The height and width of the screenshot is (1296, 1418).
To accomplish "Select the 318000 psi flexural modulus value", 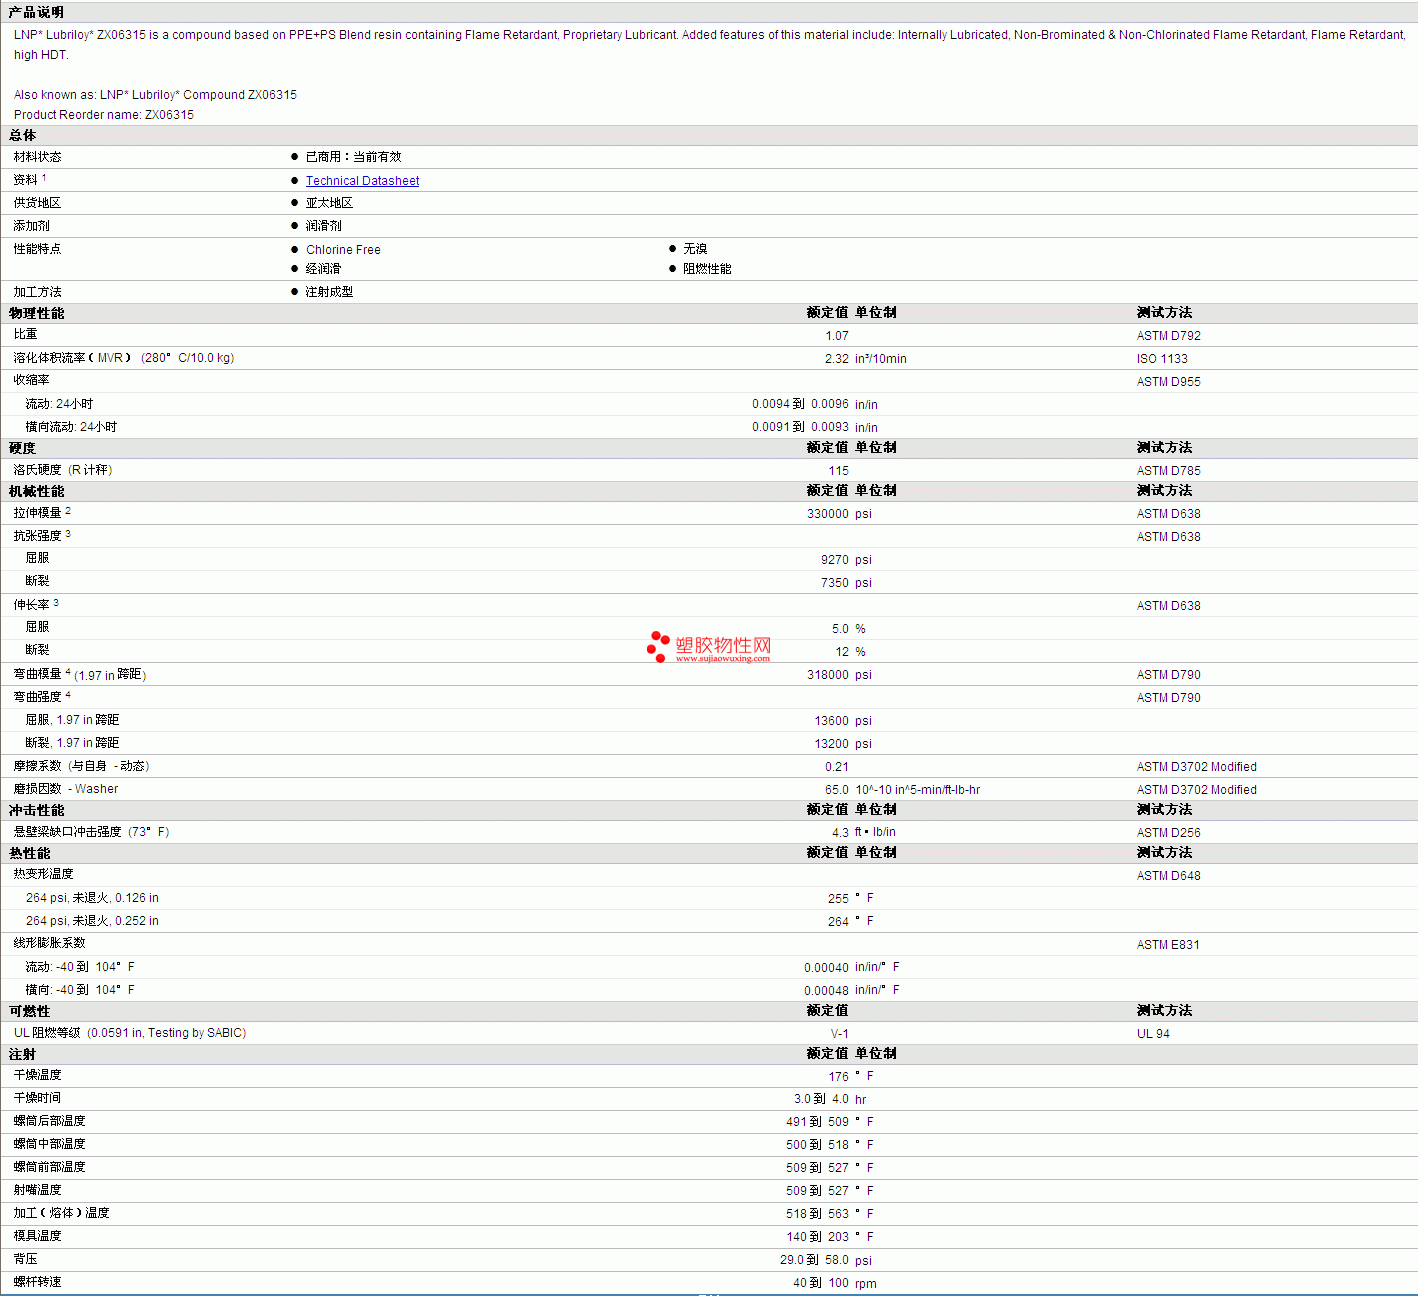I will (839, 675).
